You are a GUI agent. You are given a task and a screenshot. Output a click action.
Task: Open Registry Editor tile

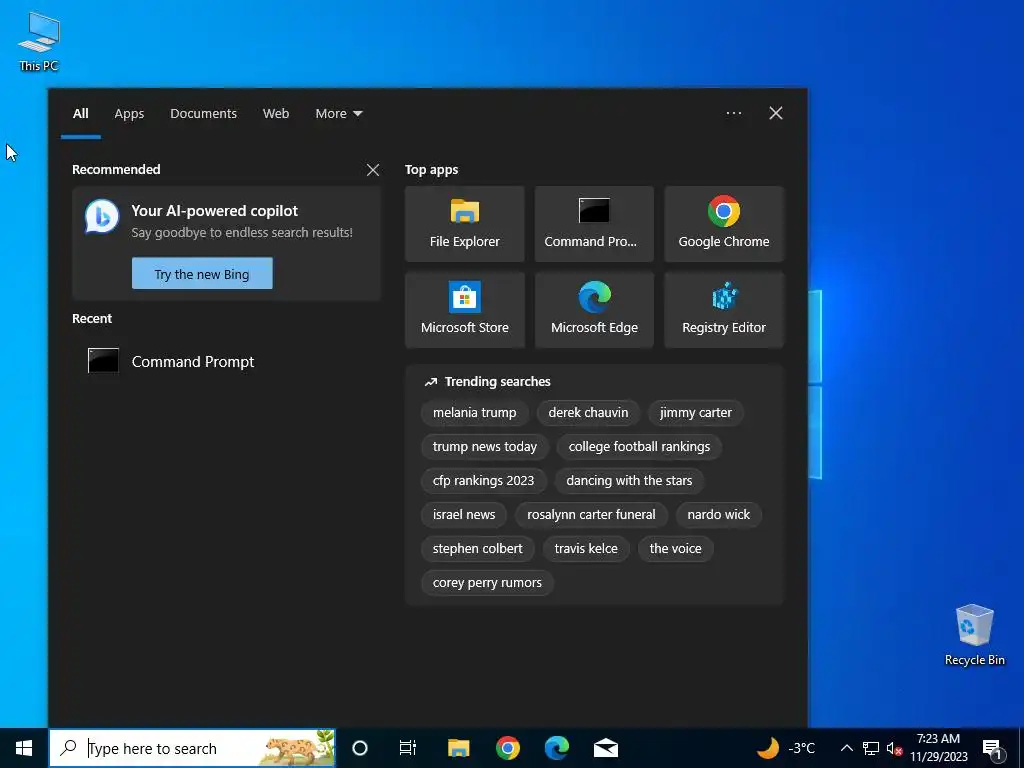tap(724, 310)
